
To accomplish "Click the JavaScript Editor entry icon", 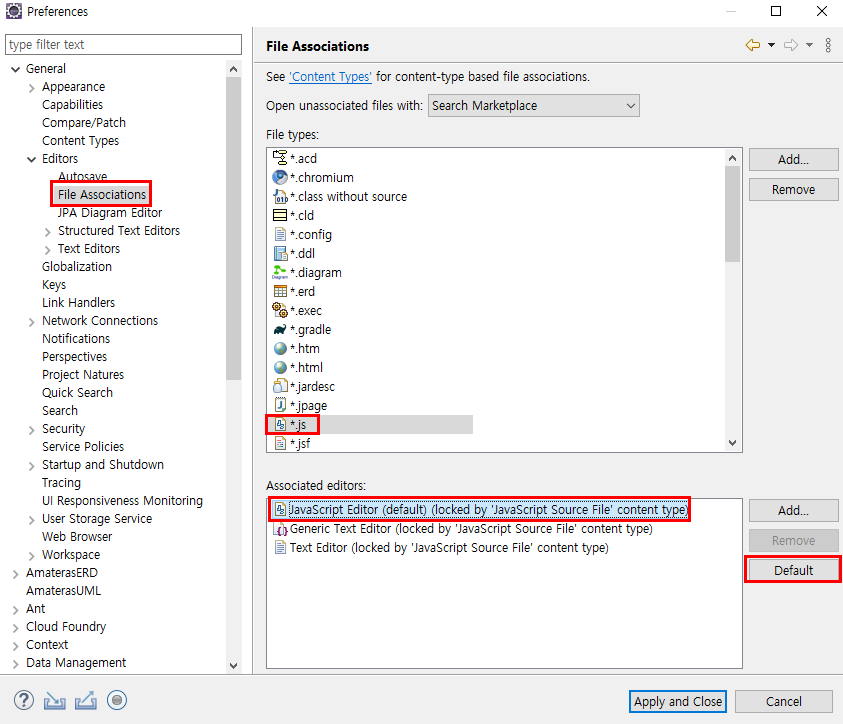I will tap(280, 509).
